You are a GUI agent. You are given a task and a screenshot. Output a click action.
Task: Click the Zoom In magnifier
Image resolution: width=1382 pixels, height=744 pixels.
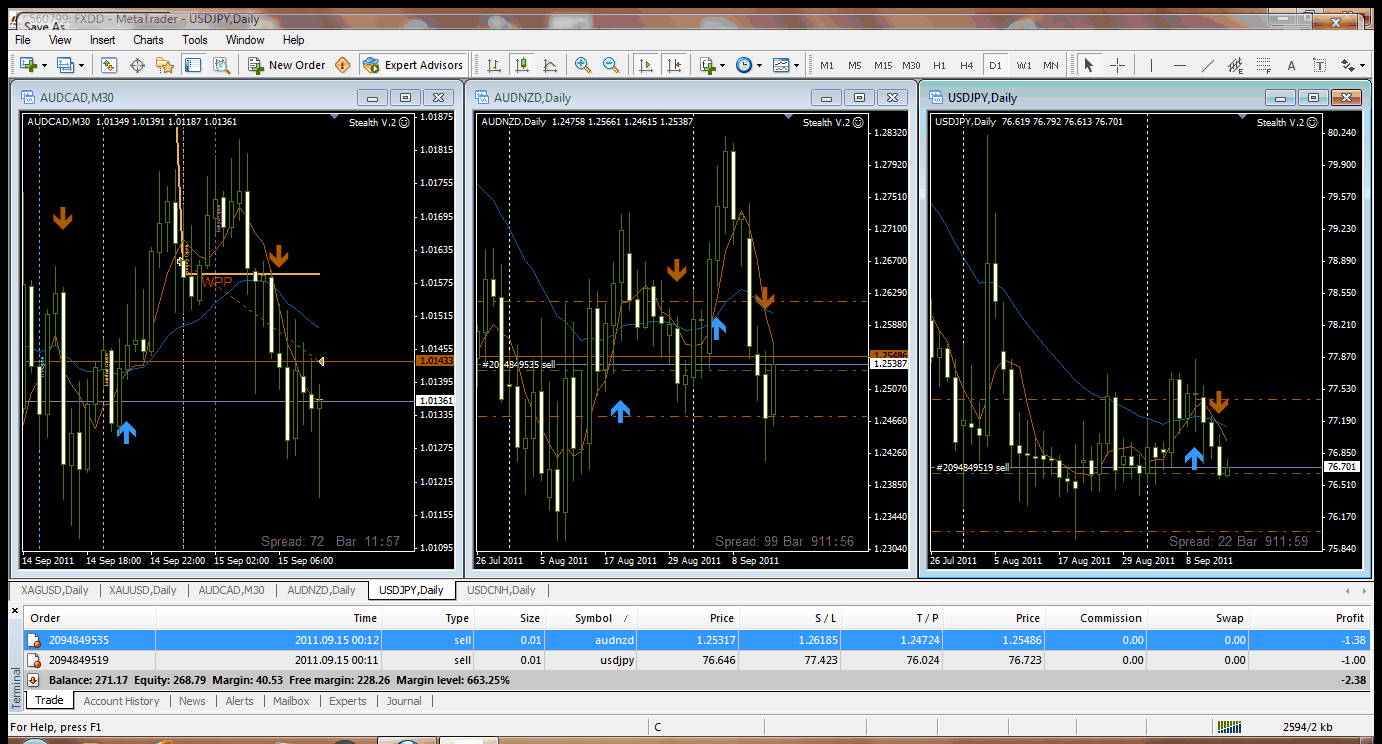pos(583,65)
